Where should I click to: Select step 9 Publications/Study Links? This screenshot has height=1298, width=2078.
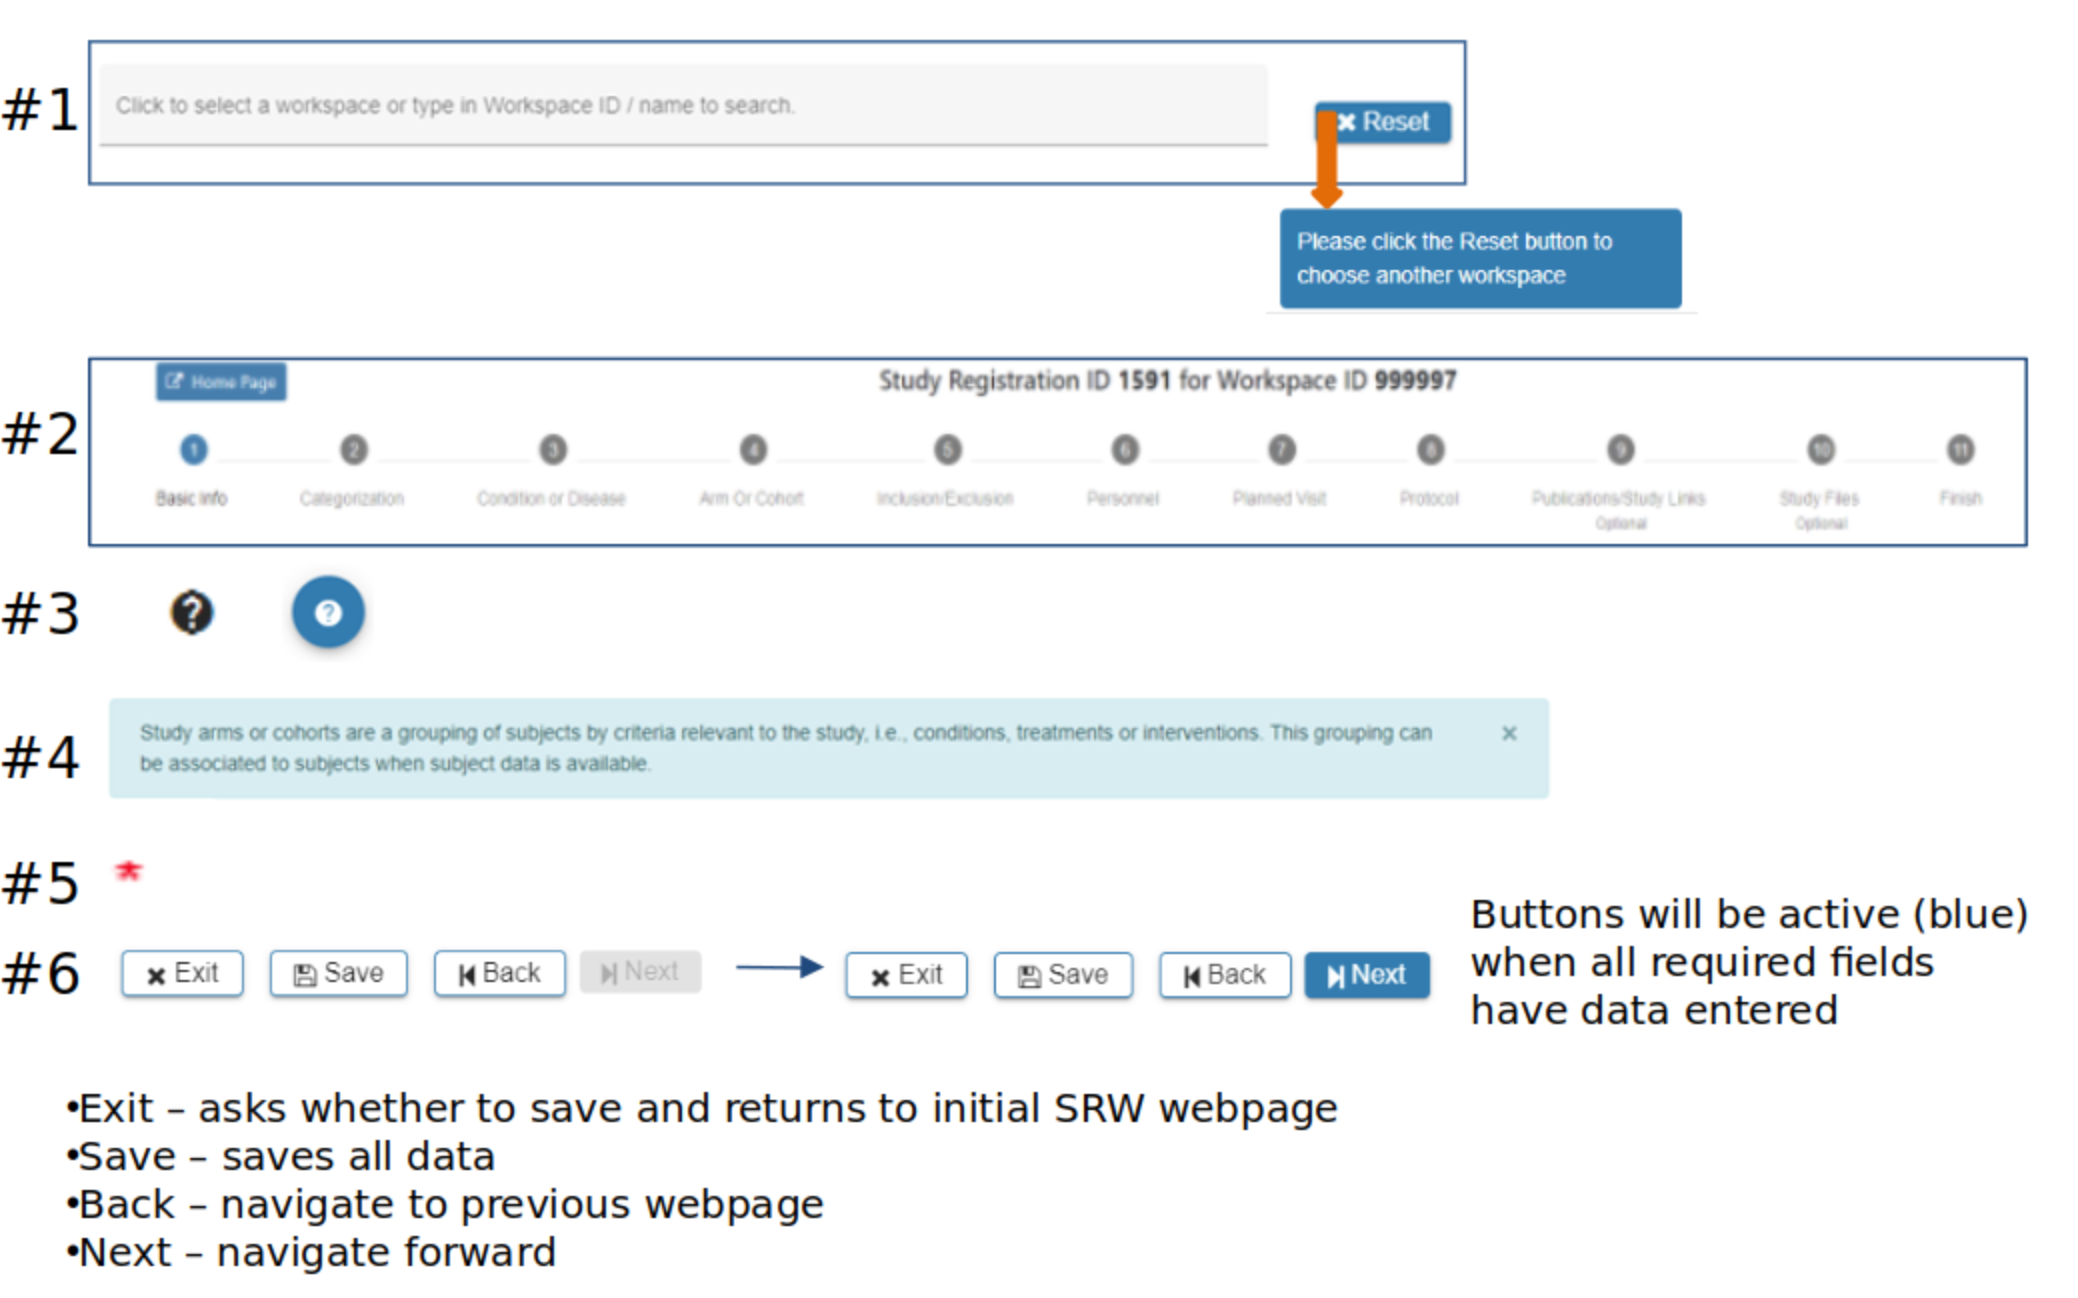[1620, 450]
